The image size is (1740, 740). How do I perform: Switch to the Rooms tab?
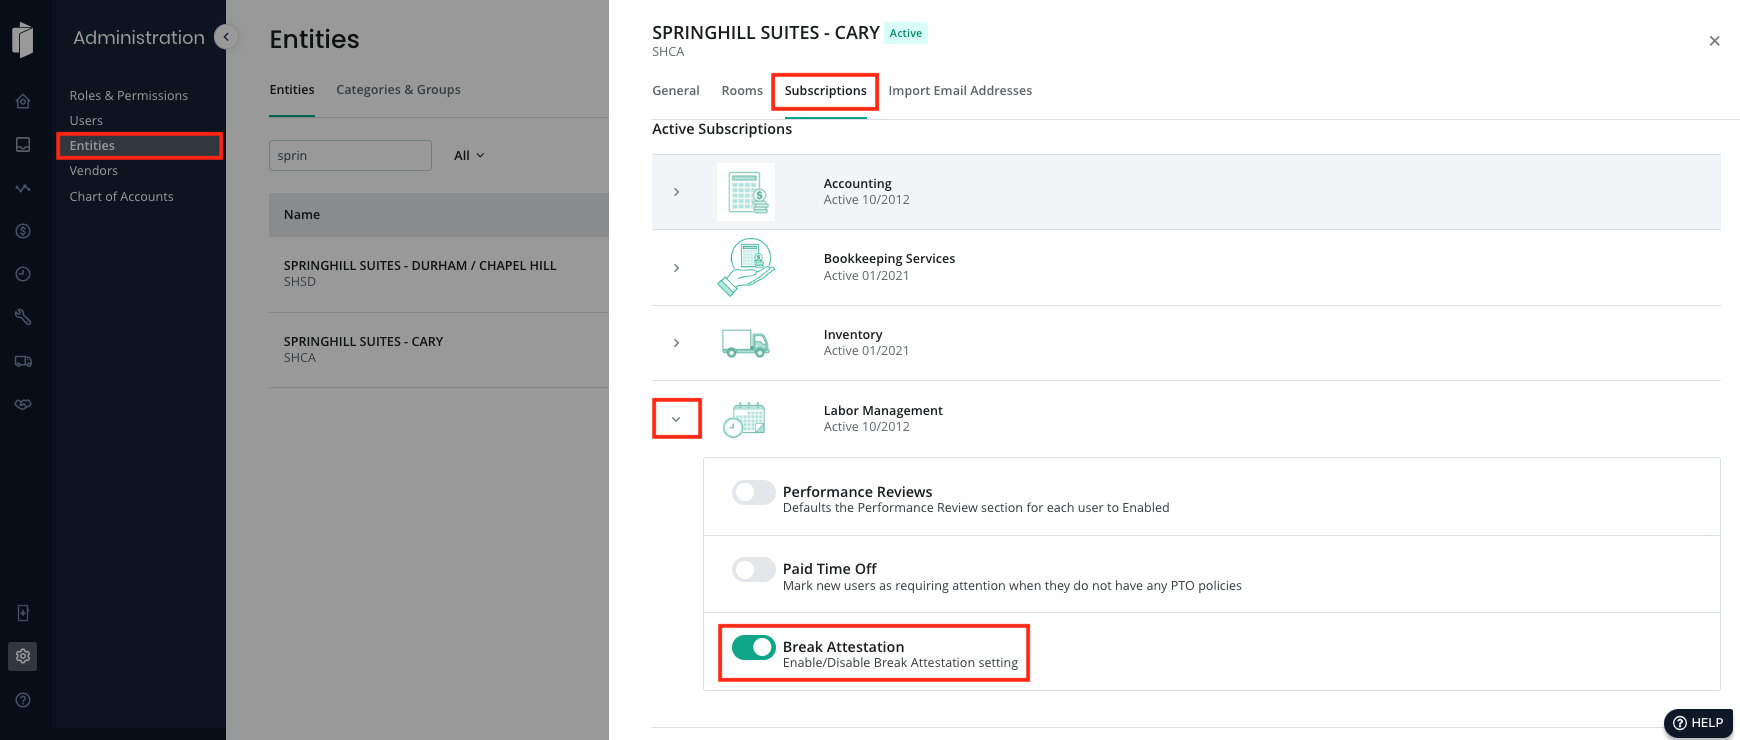tap(742, 91)
